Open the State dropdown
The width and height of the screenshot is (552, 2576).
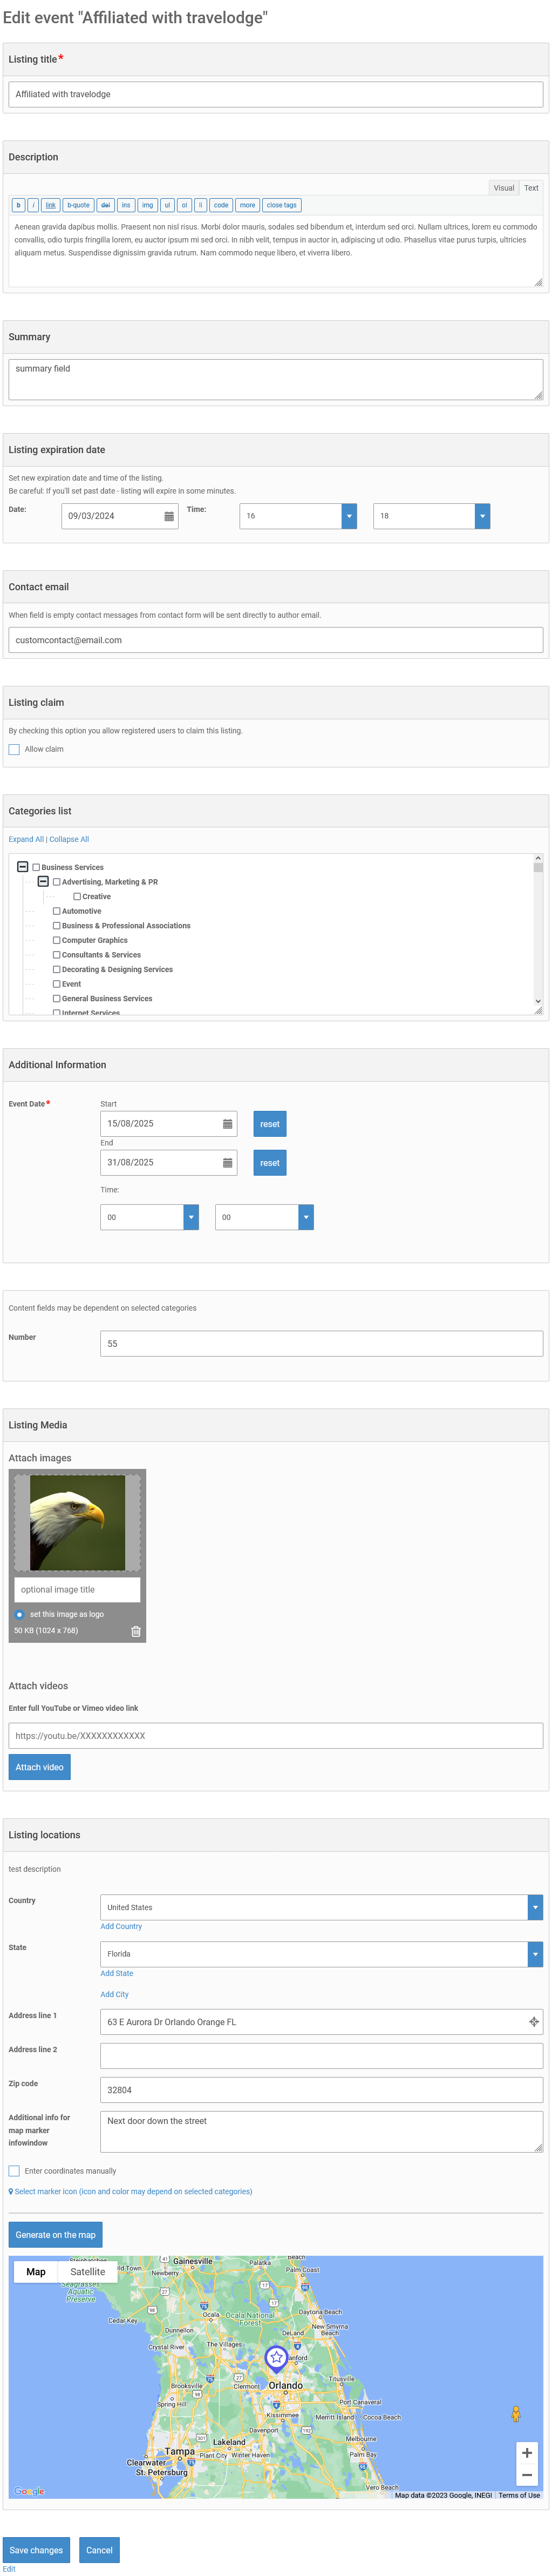pos(322,1954)
